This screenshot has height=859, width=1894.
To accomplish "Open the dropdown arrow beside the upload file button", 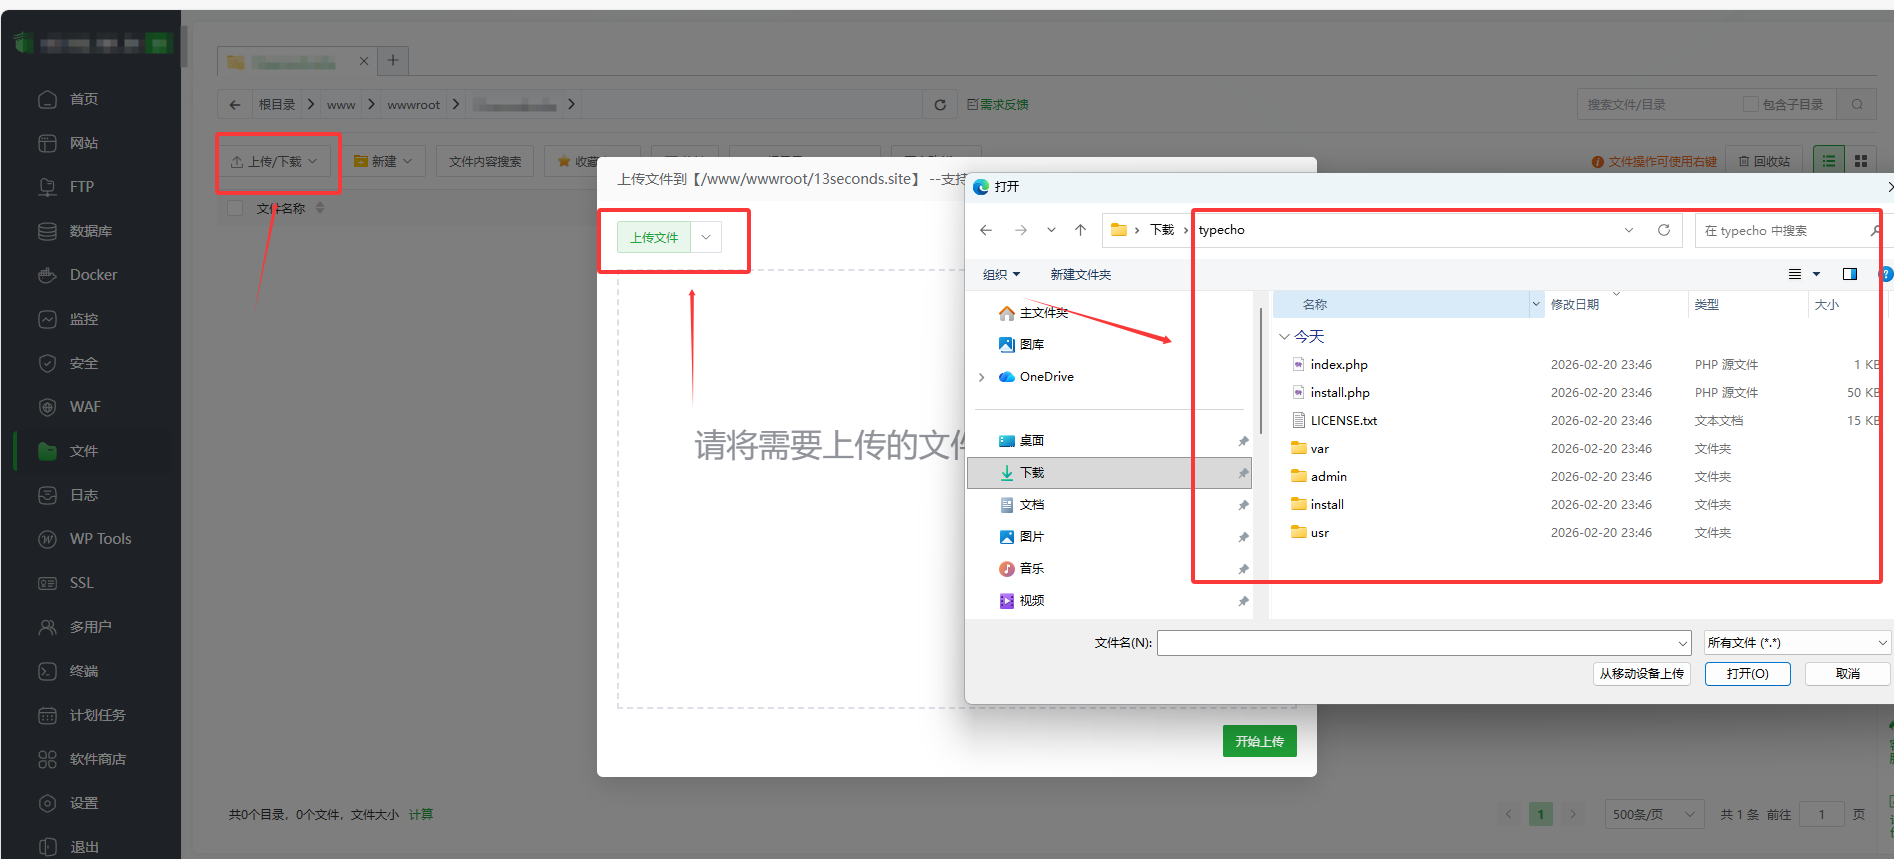I will click(706, 238).
